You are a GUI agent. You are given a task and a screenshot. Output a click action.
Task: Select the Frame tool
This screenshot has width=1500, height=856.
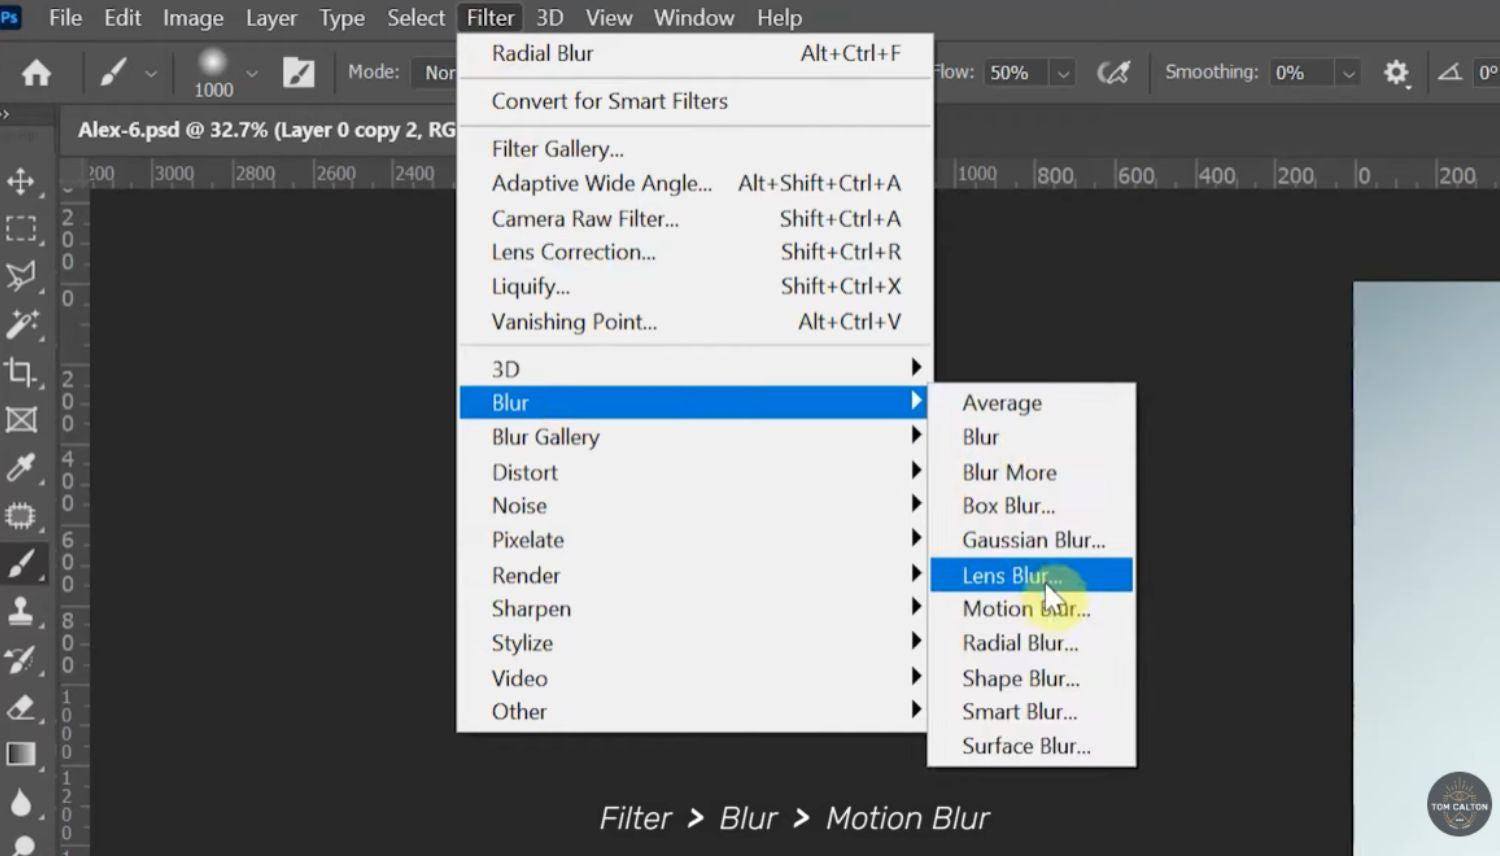click(21, 420)
